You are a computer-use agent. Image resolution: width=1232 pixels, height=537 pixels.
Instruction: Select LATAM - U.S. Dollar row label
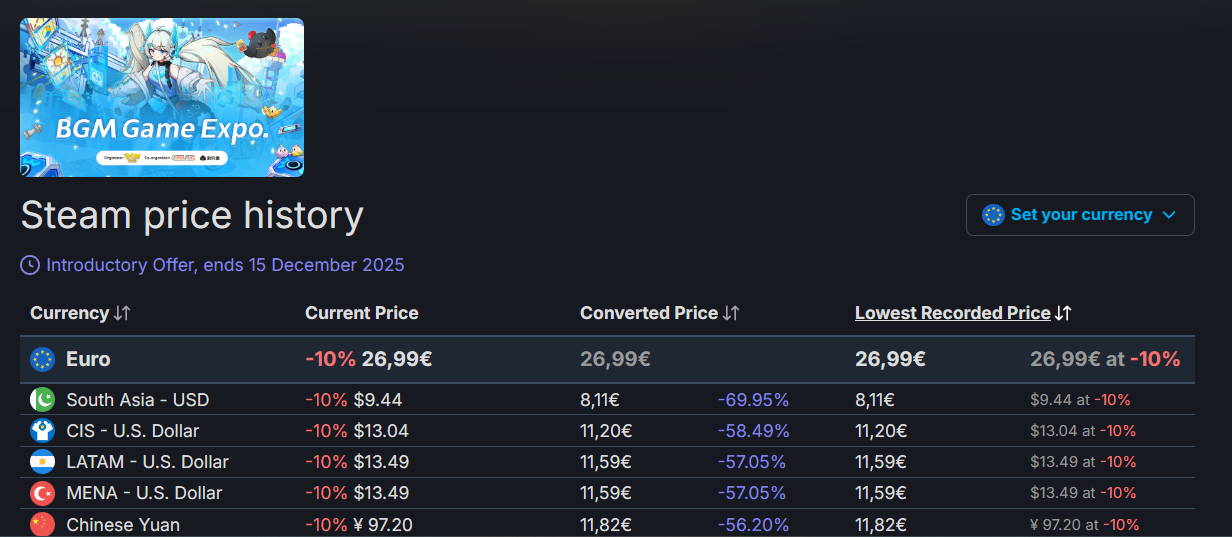pos(148,462)
